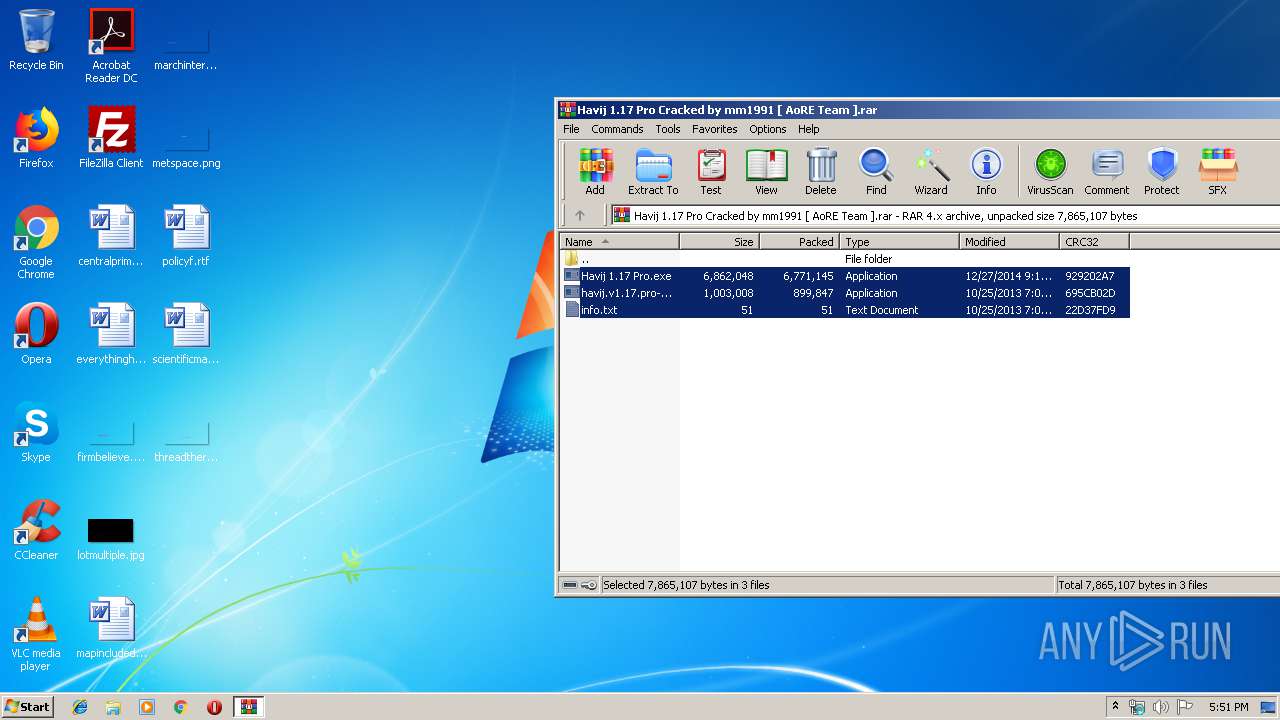
Task: Click the View toolbar icon
Action: (x=766, y=171)
